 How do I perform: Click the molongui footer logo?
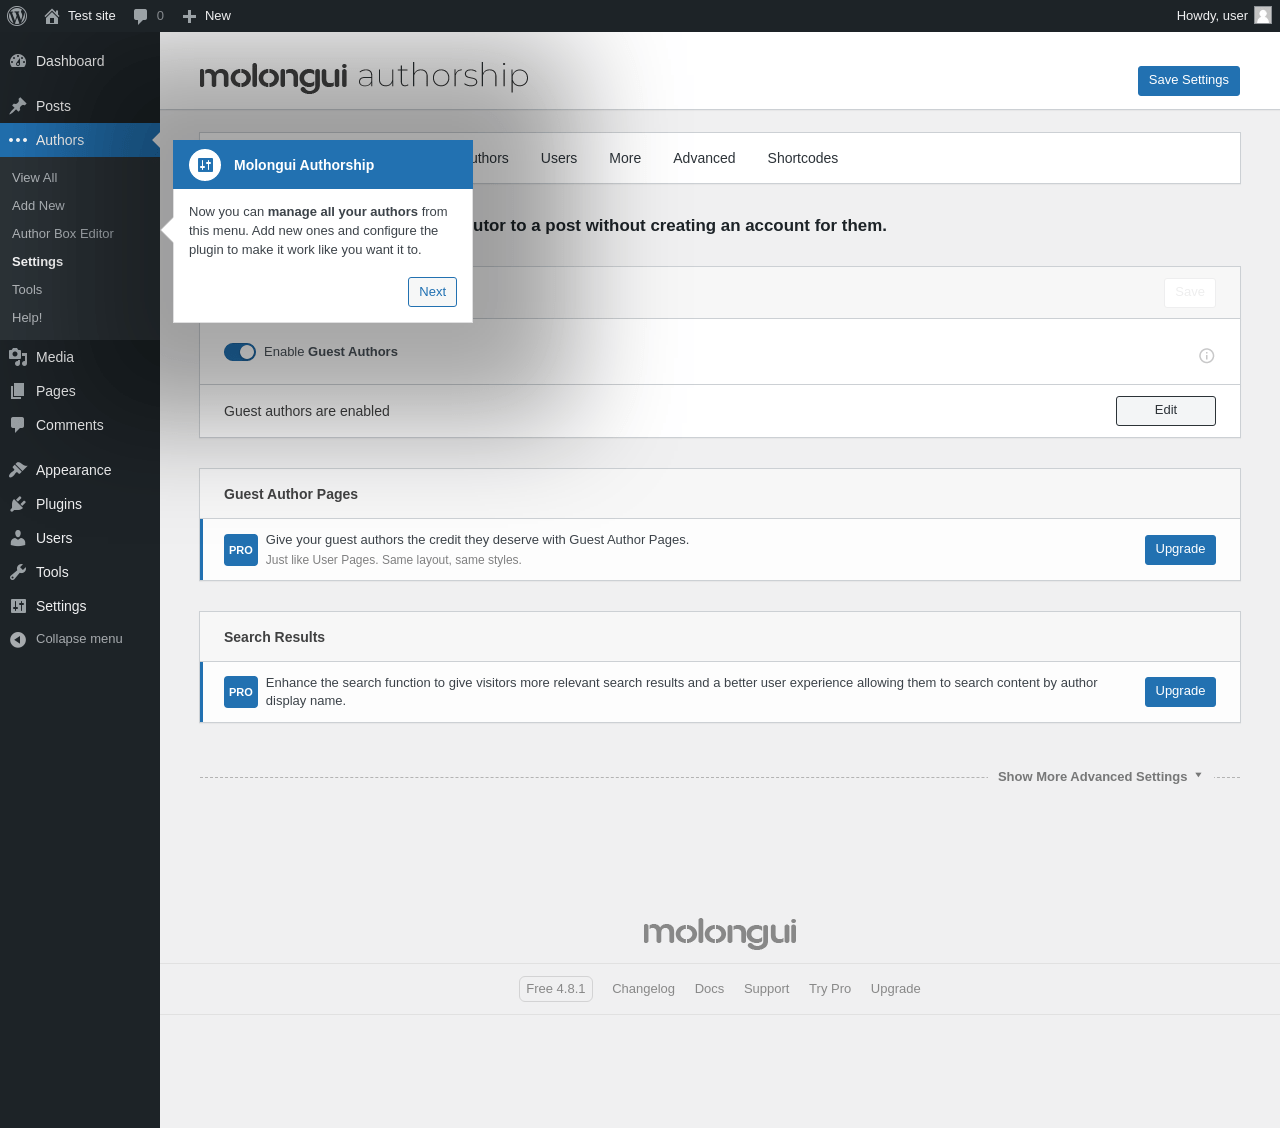pyautogui.click(x=720, y=933)
